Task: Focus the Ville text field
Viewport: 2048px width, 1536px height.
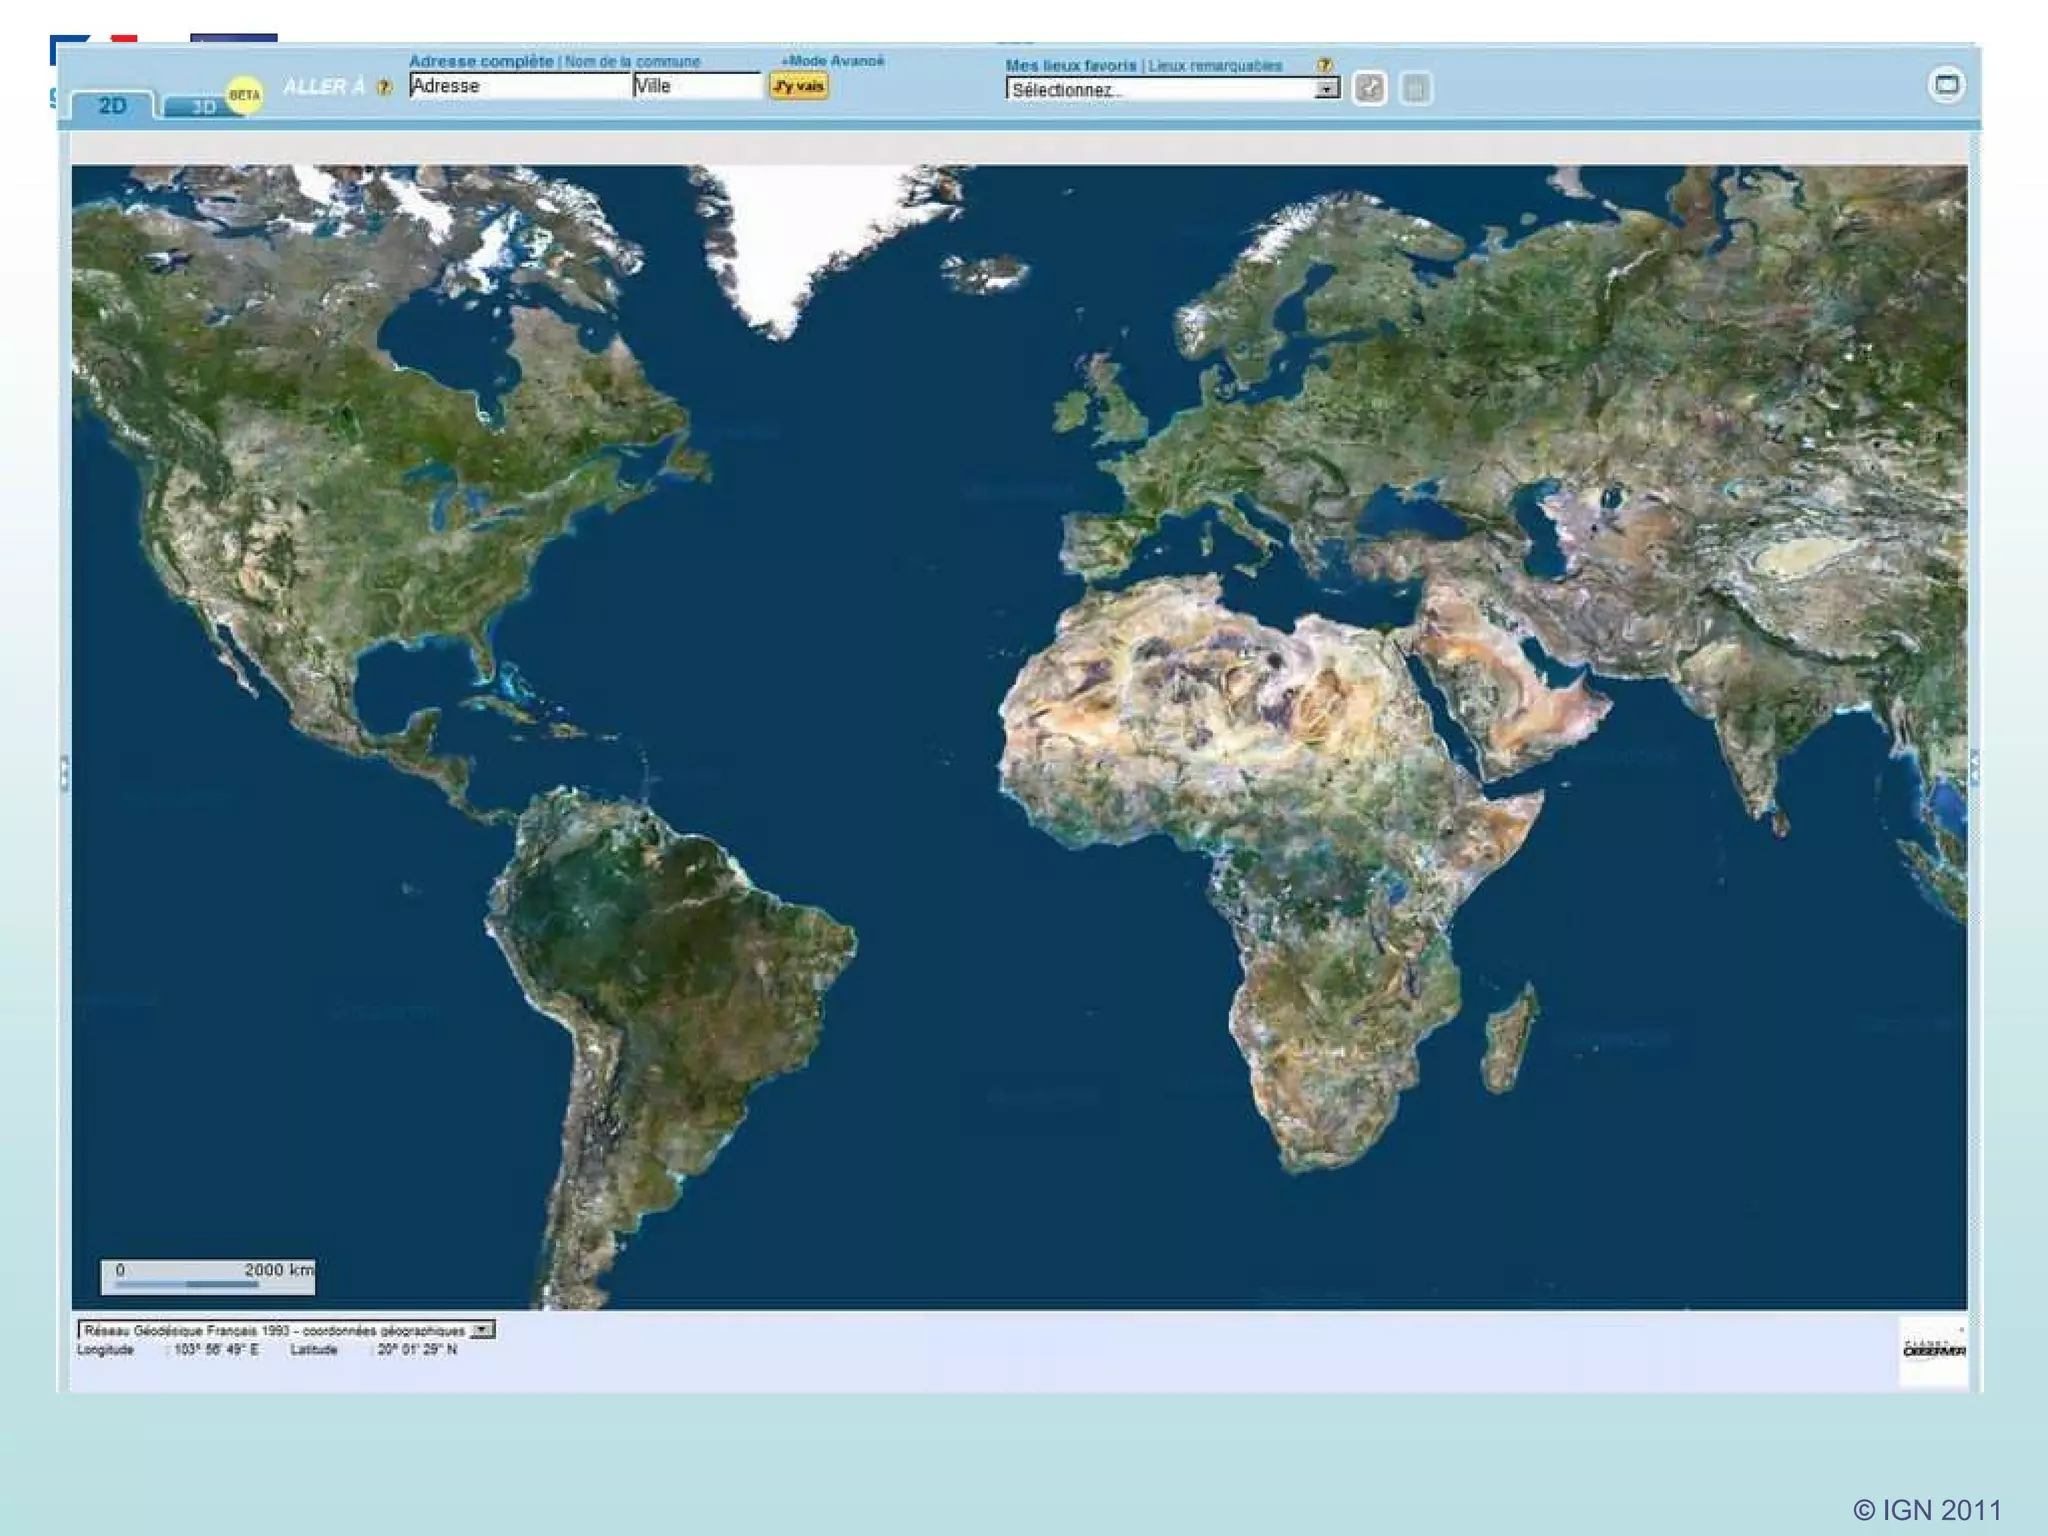Action: pyautogui.click(x=696, y=87)
